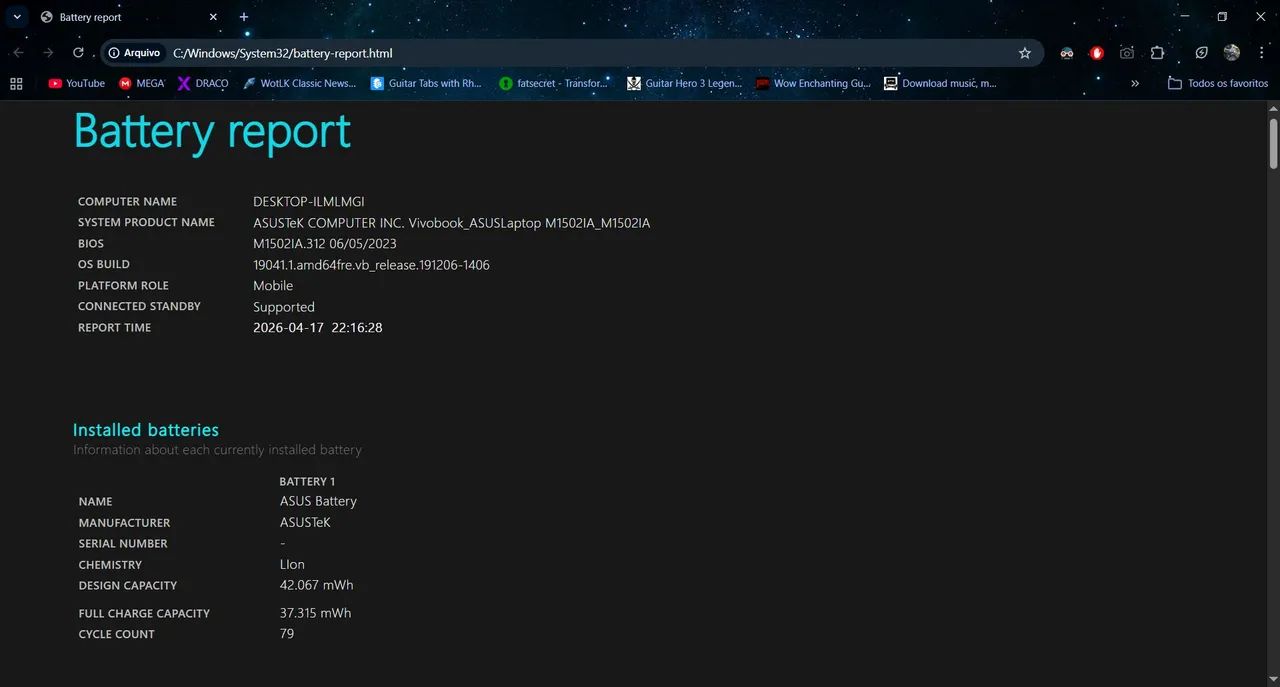Click the circular icon left of profile avatar
This screenshot has height=687, width=1280.
[x=1202, y=53]
